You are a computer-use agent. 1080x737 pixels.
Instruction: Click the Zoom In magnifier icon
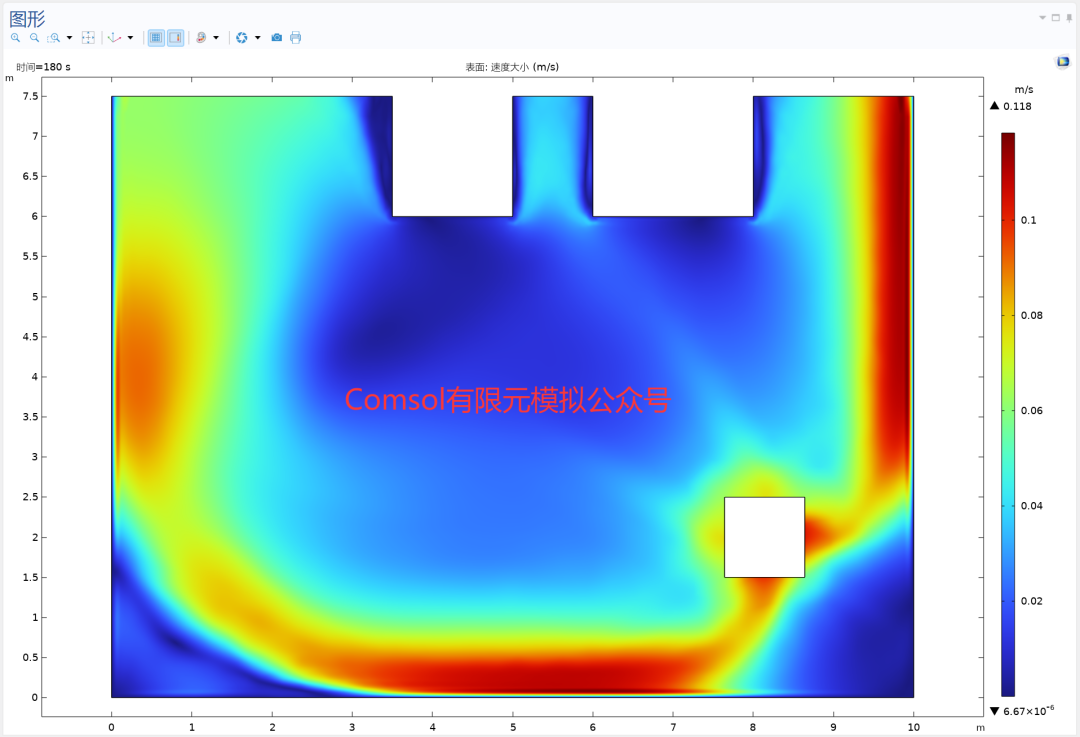15,38
